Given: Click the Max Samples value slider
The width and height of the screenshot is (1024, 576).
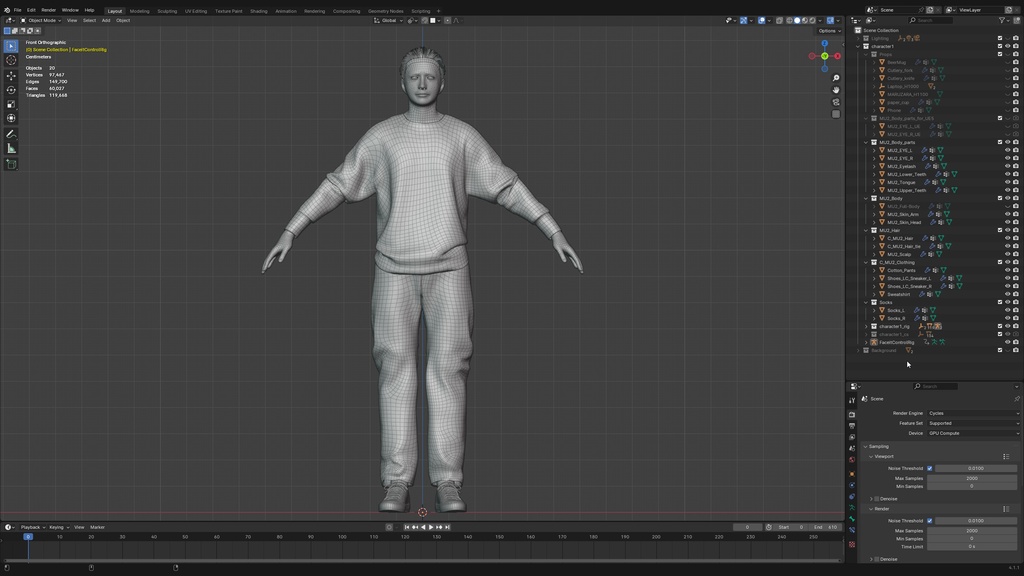Looking at the screenshot, I should [x=972, y=479].
